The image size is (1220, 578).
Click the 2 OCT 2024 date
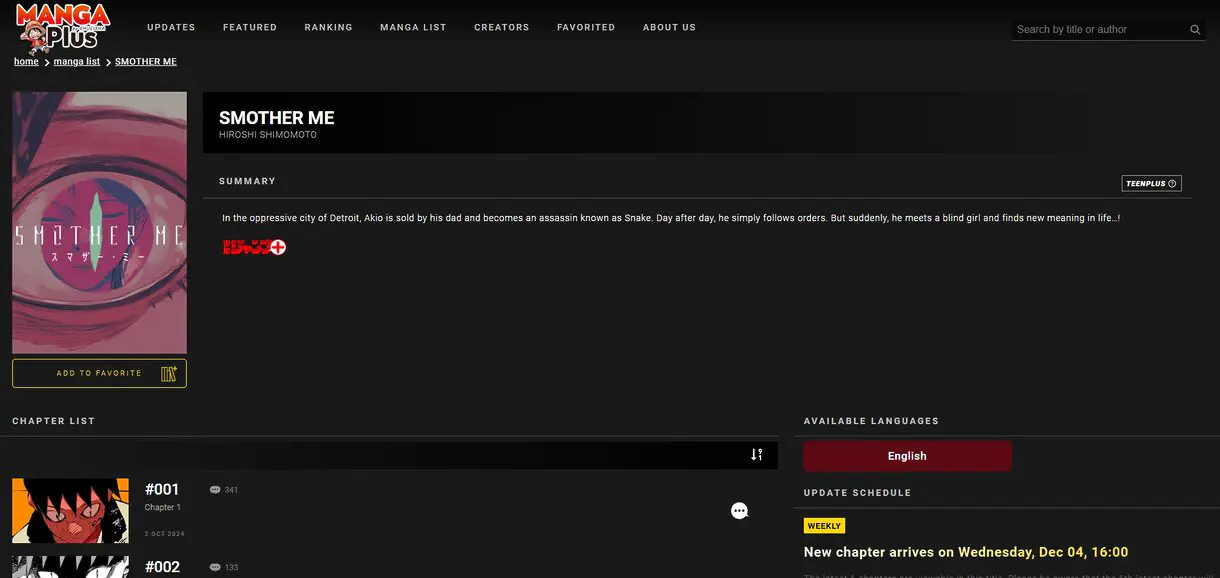pos(165,534)
